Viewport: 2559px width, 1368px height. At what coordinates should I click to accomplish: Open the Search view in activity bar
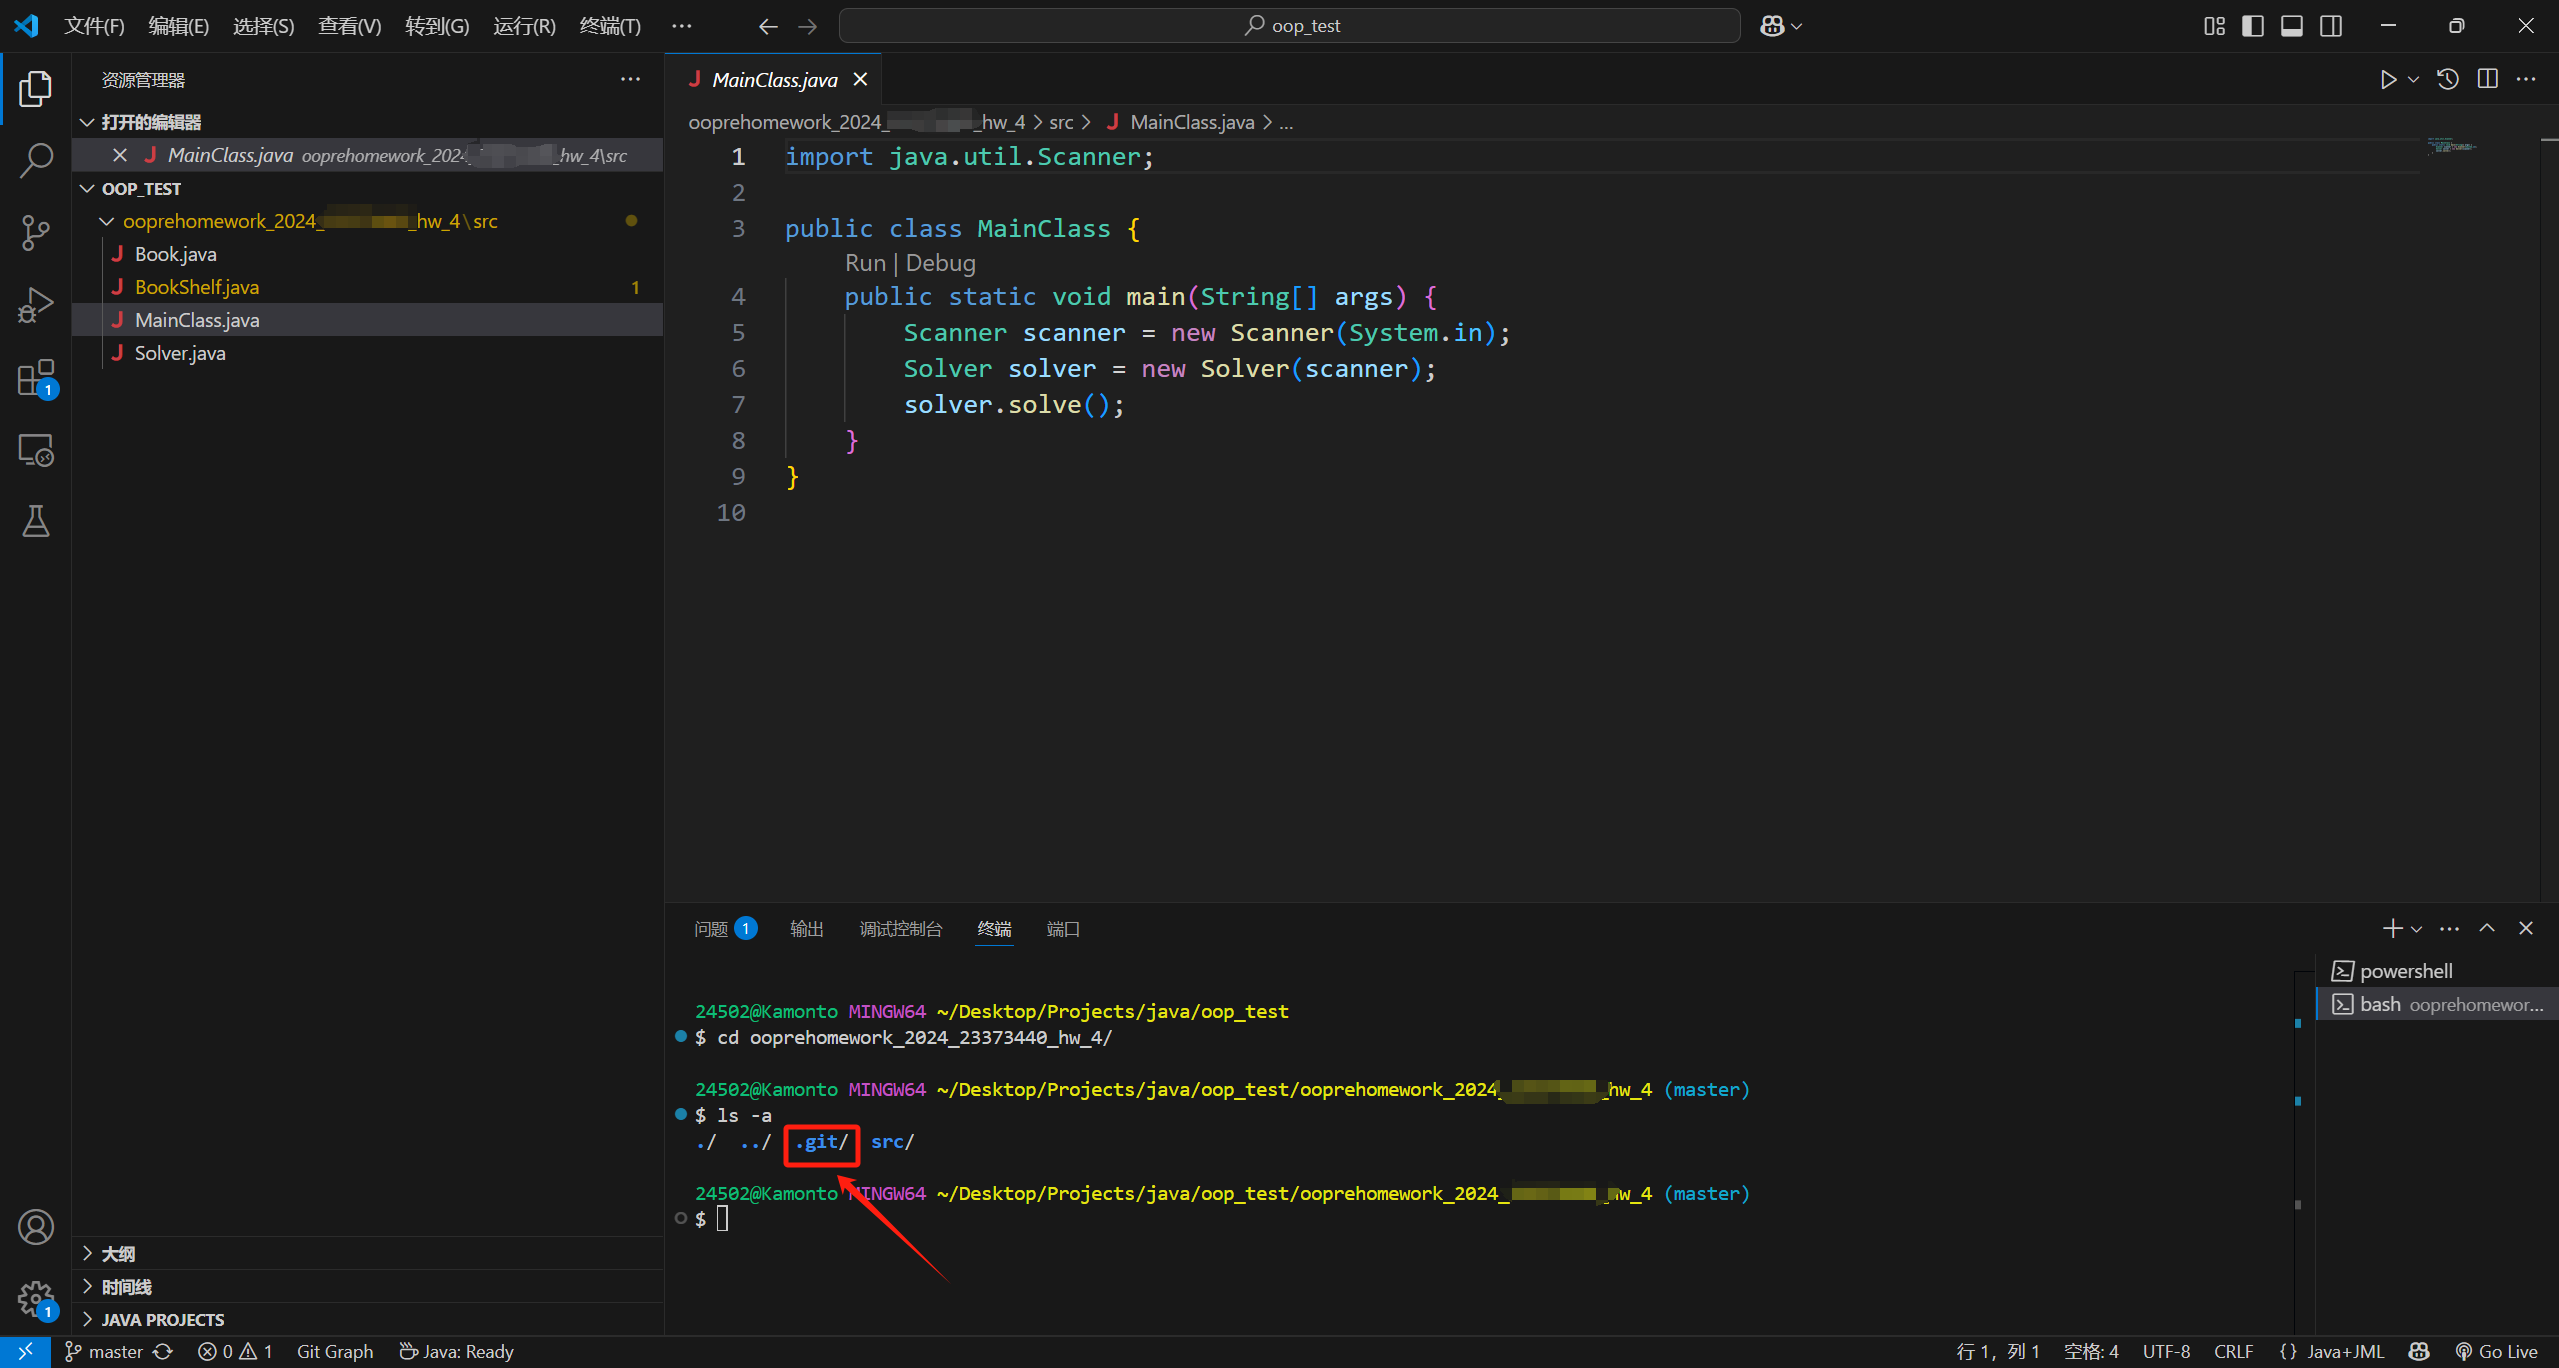pos(36,160)
